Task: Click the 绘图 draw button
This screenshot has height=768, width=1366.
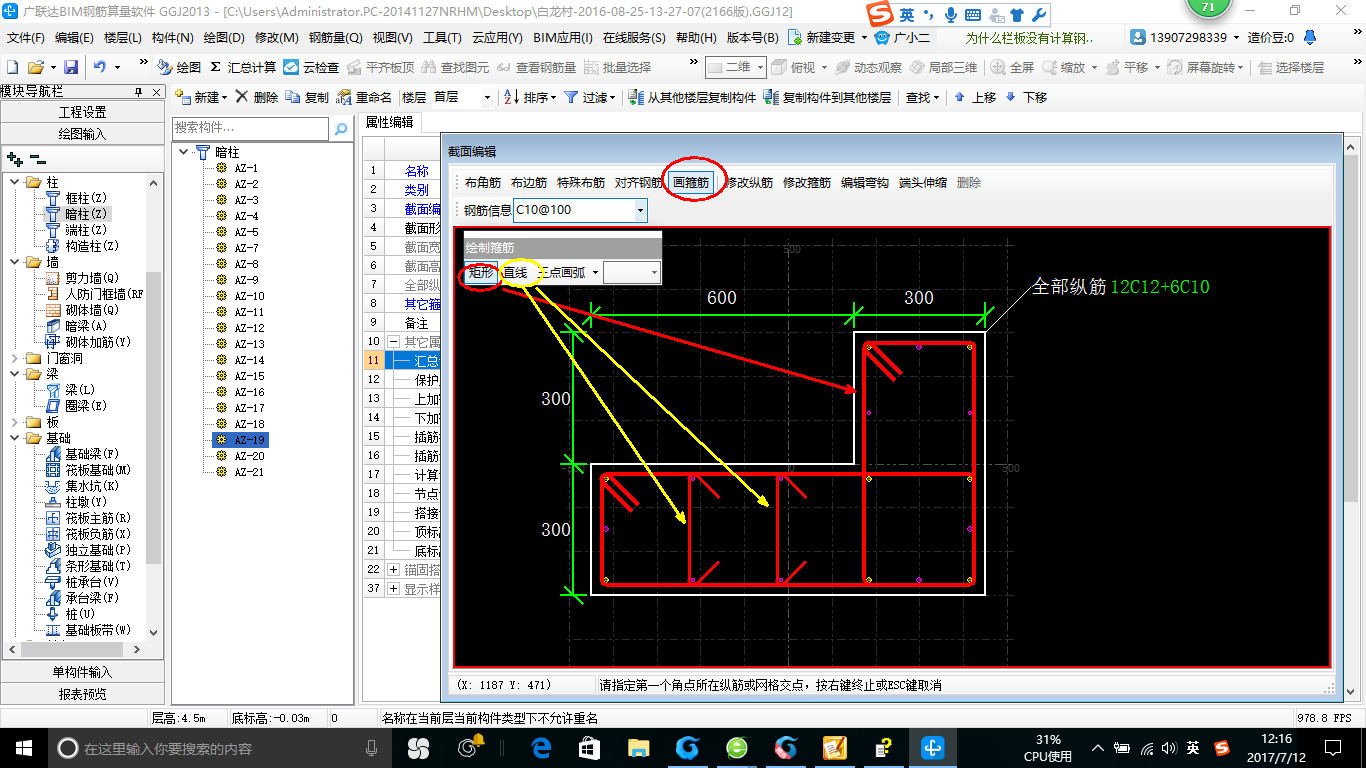Action: point(179,67)
